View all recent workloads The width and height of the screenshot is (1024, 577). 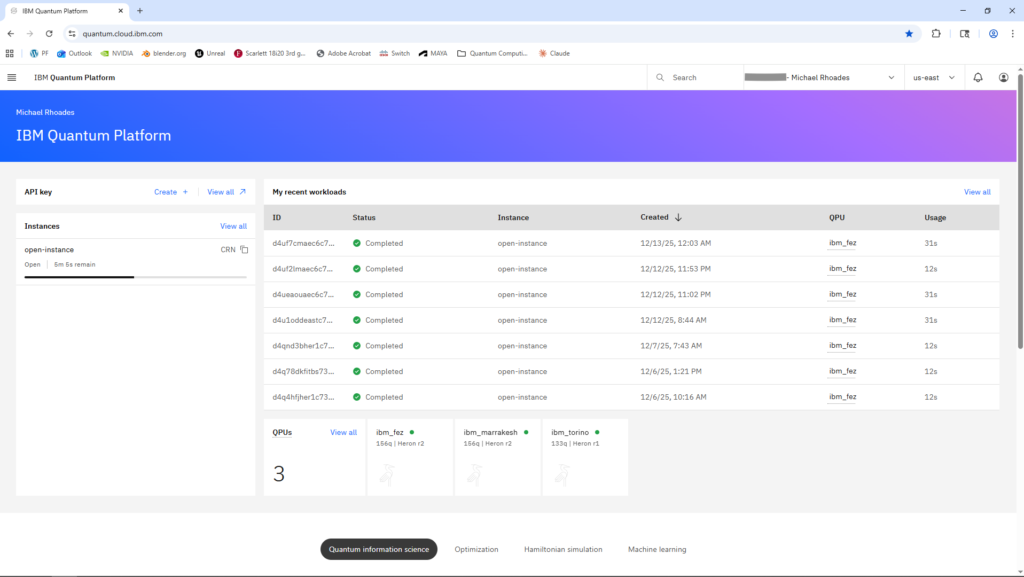(976, 192)
